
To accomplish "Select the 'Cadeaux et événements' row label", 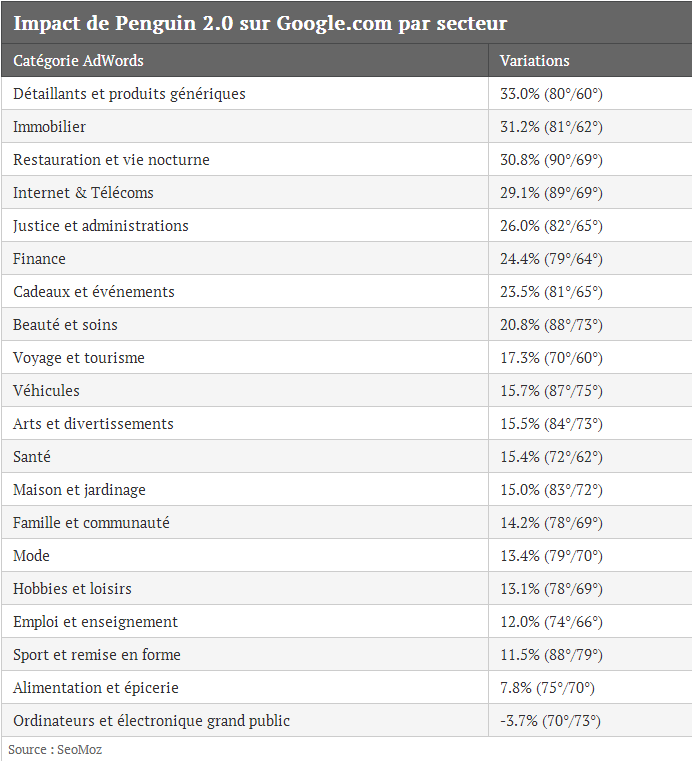I will [x=94, y=292].
